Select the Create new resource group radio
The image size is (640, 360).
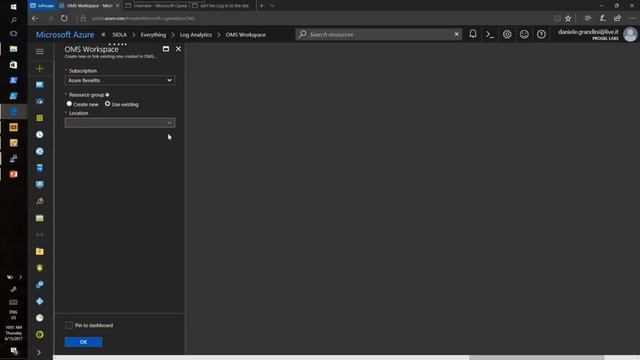69,104
